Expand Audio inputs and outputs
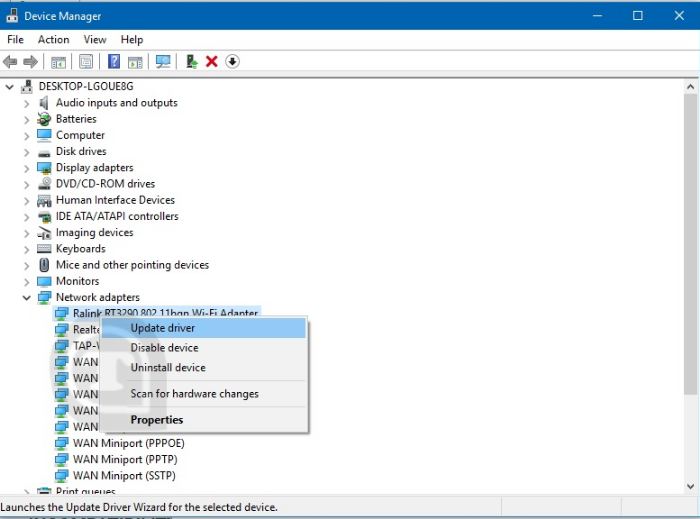This screenshot has height=519, width=700. click(x=26, y=103)
